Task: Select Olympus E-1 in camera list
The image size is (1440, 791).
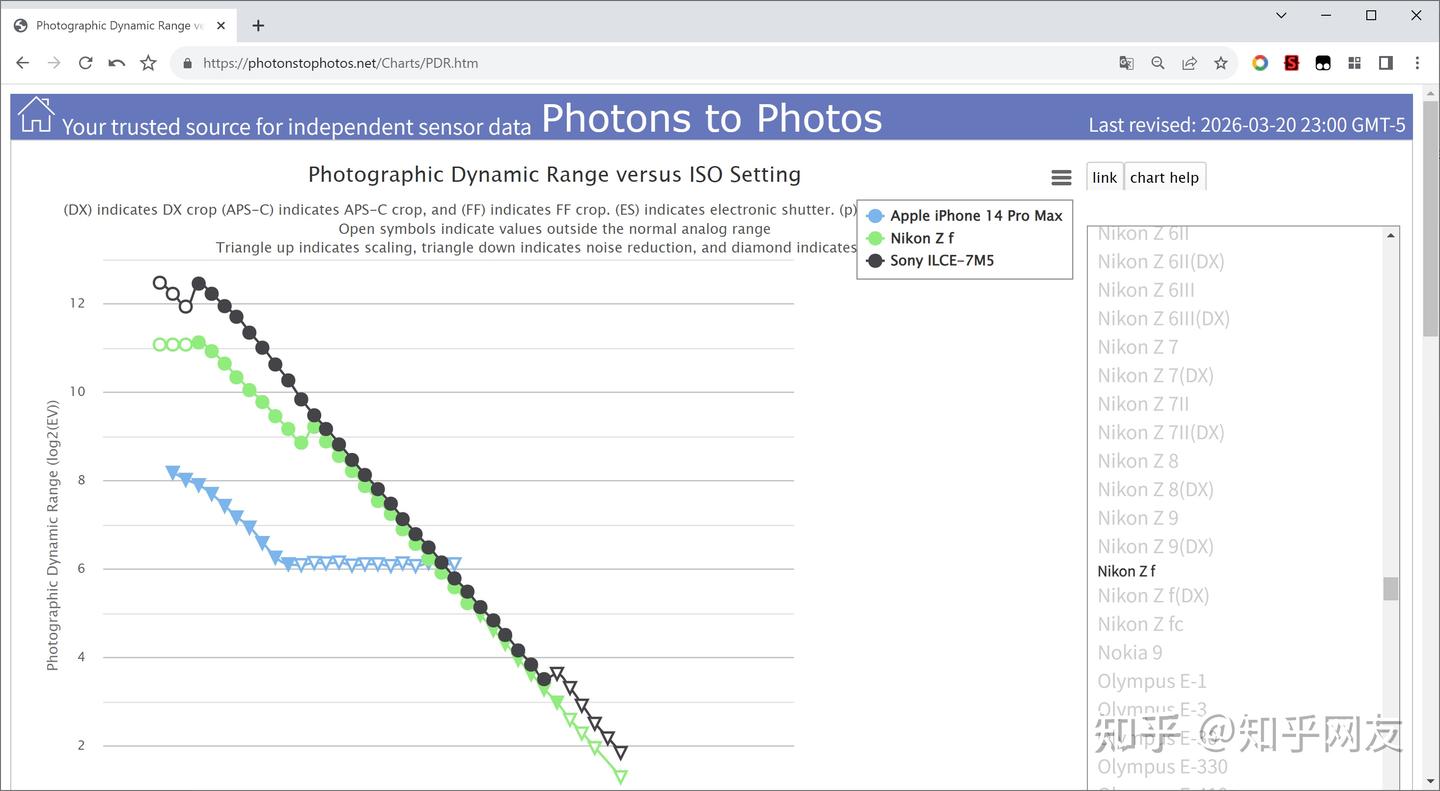Action: point(1152,681)
